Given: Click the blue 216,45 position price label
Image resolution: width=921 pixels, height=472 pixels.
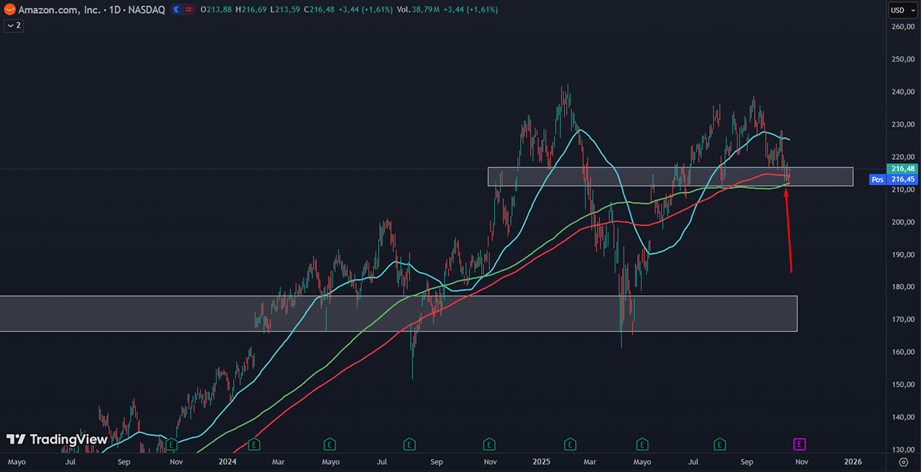Looking at the screenshot, I should pos(903,179).
